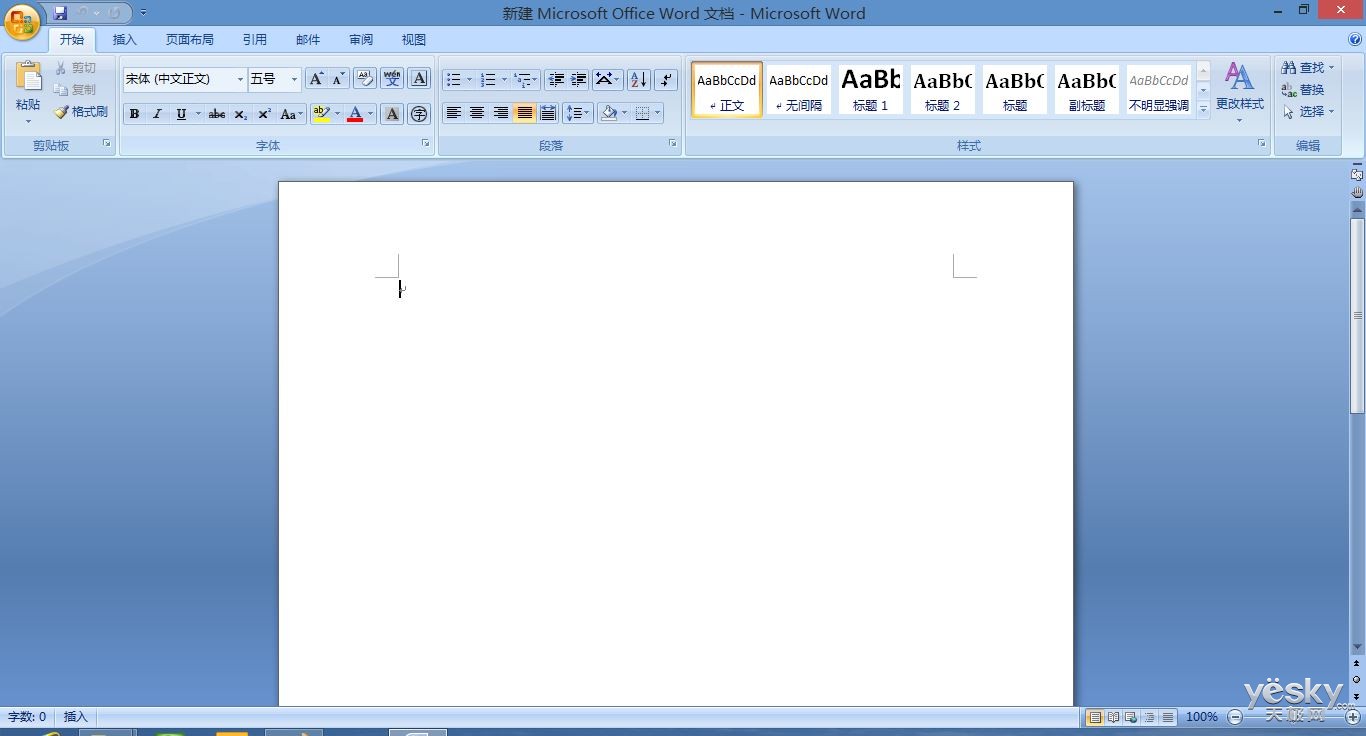This screenshot has width=1366, height=736.
Task: Open Word help question mark icon
Action: click(1355, 40)
